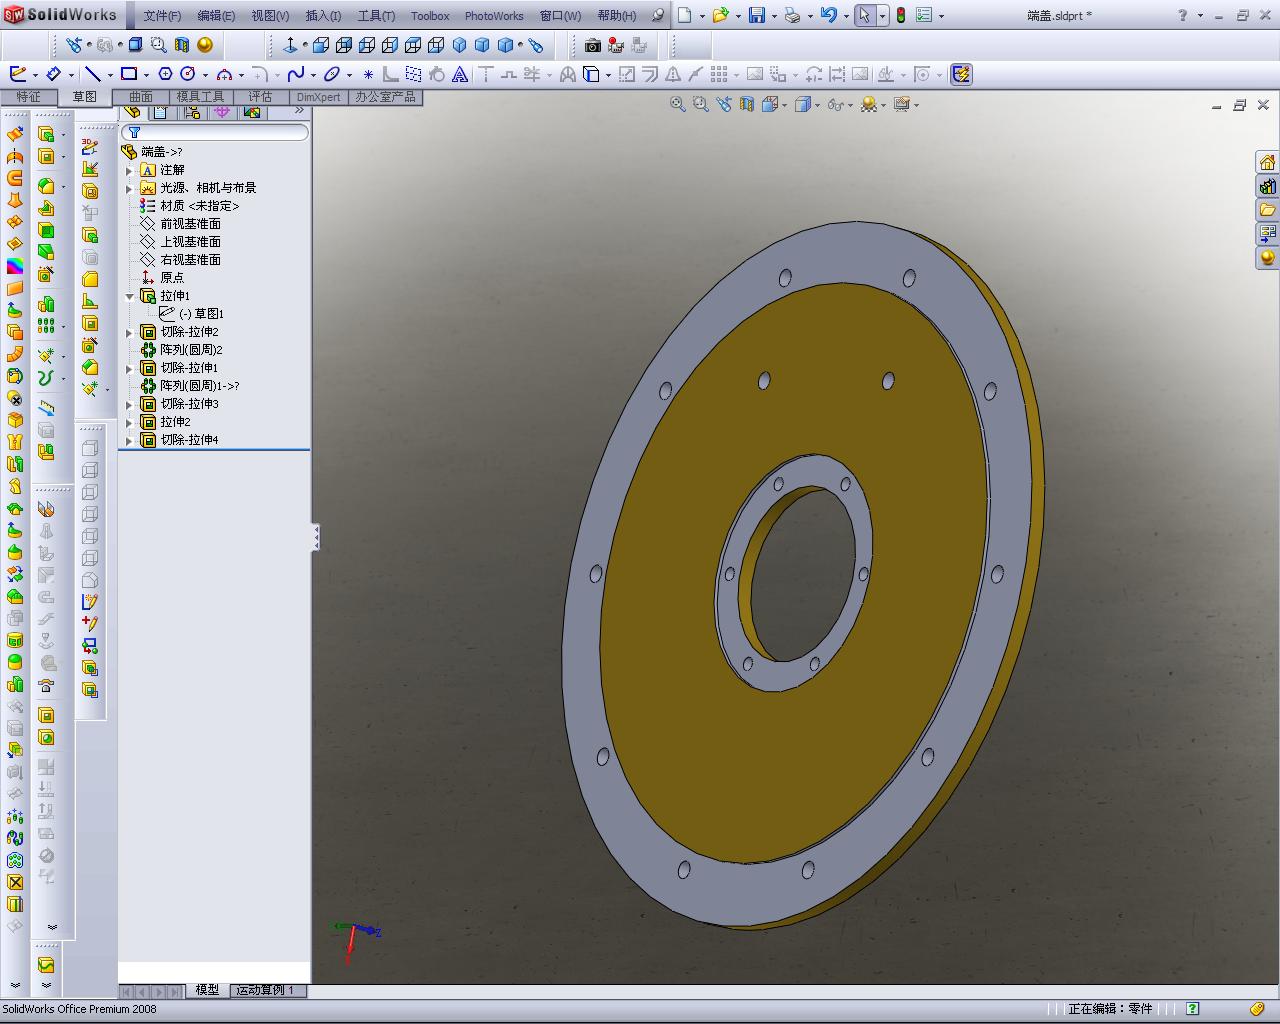1280x1024 pixels.
Task: Click the Rebuild traffic light icon
Action: (900, 16)
